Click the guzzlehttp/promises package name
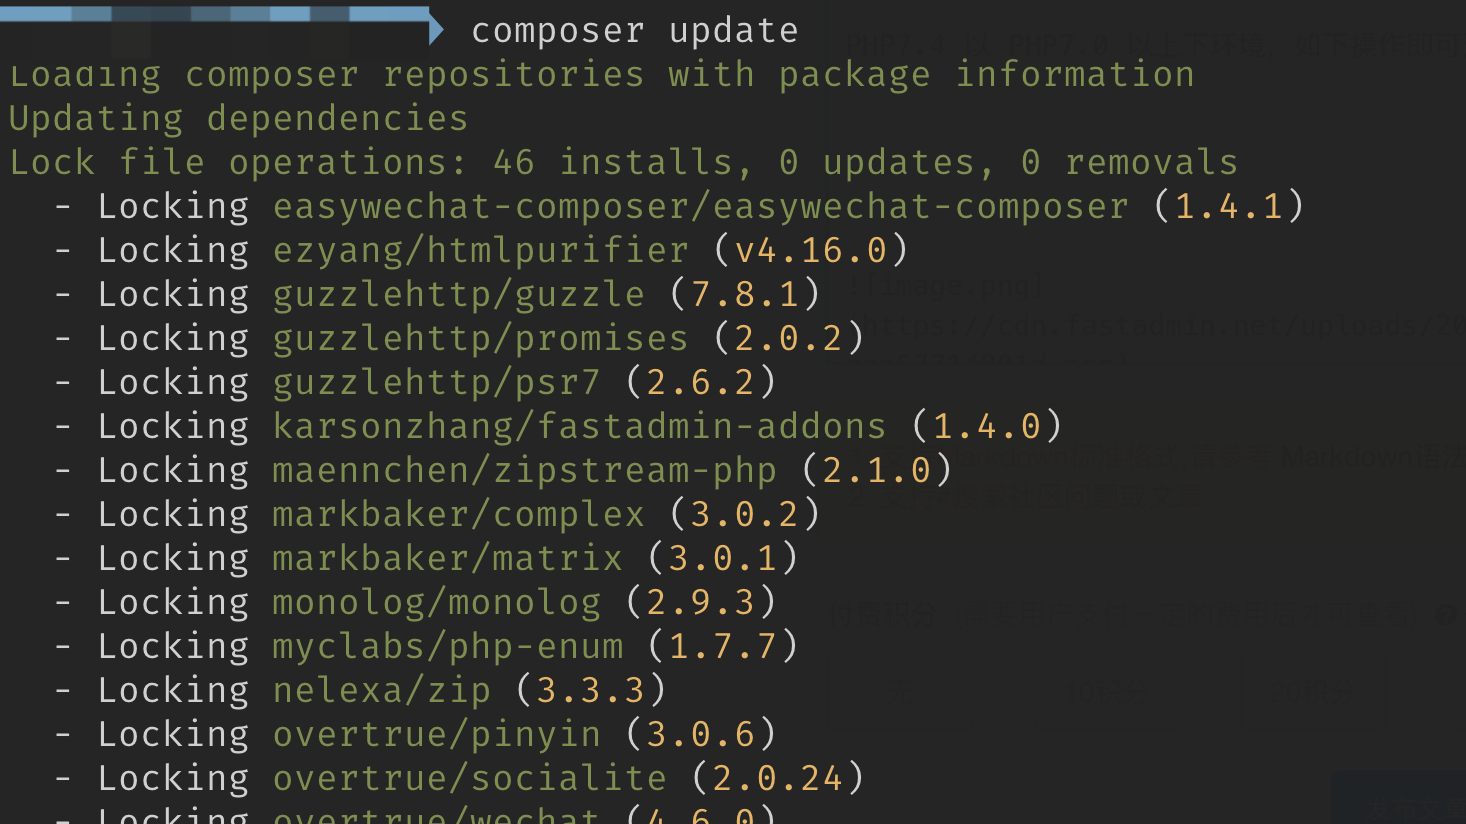This screenshot has width=1466, height=824. tap(480, 339)
